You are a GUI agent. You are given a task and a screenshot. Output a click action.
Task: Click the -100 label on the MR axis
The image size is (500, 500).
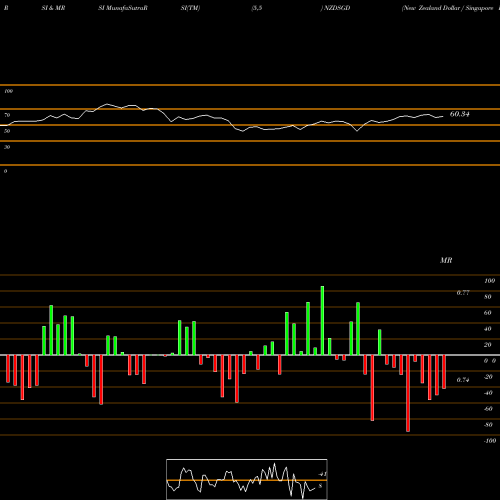490,441
